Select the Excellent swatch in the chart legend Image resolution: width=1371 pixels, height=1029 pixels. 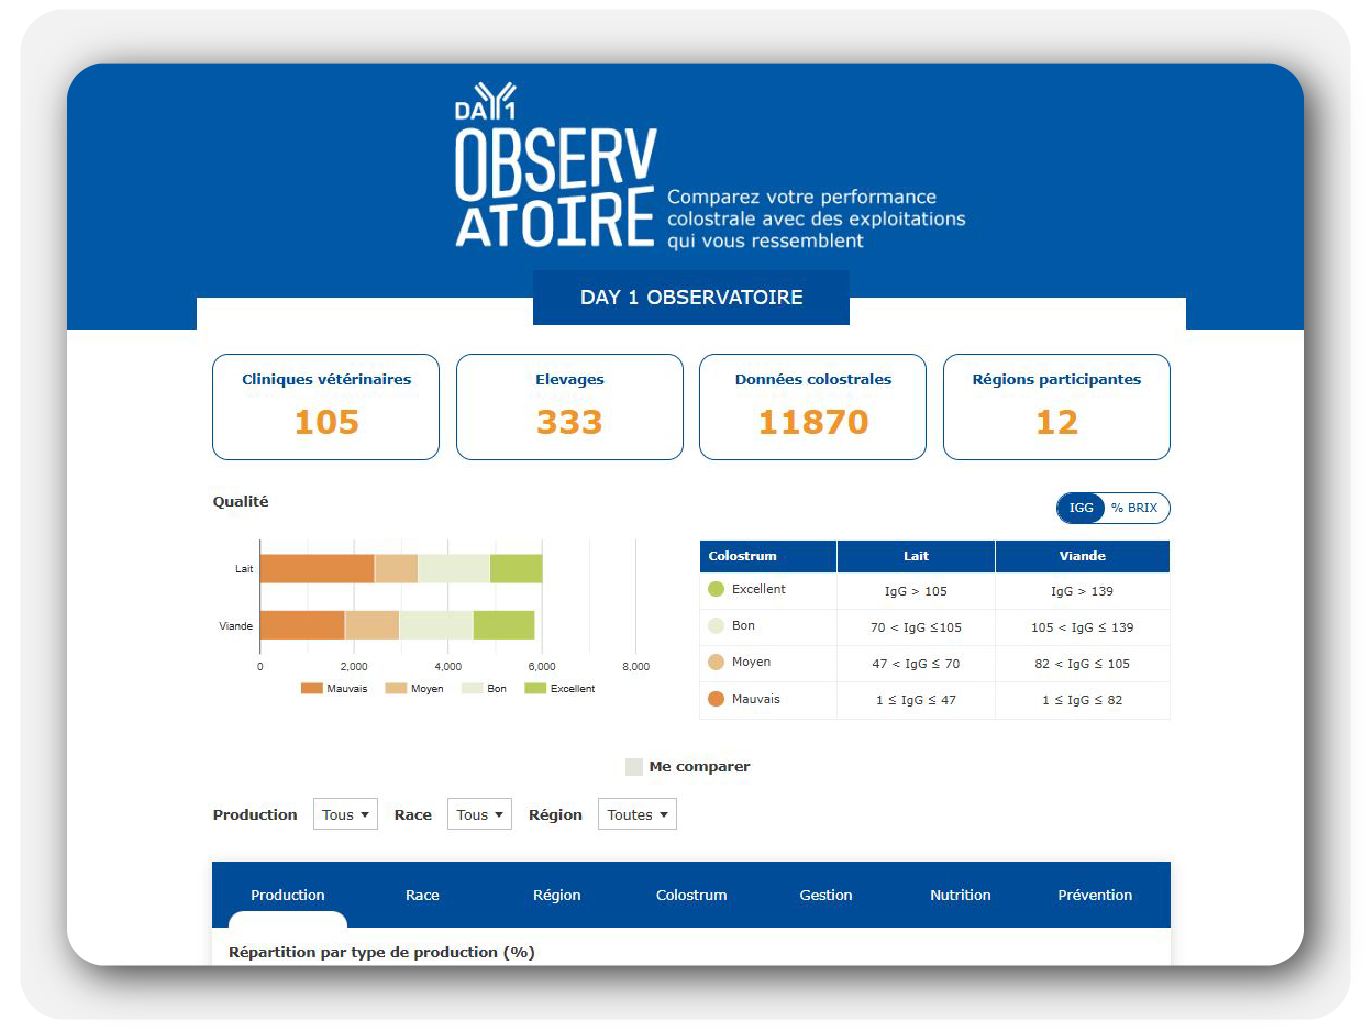tap(536, 688)
